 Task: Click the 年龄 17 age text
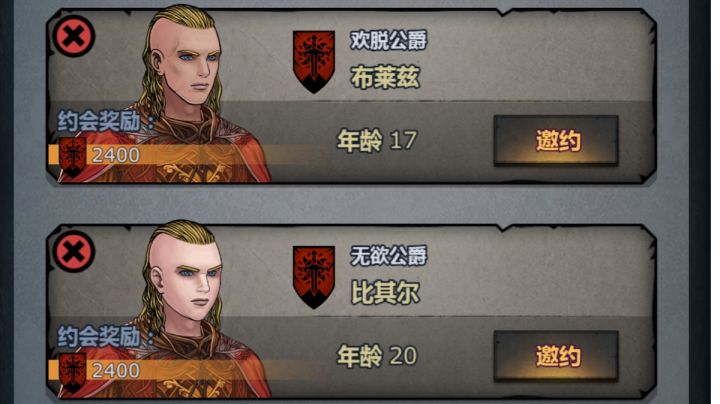click(377, 140)
